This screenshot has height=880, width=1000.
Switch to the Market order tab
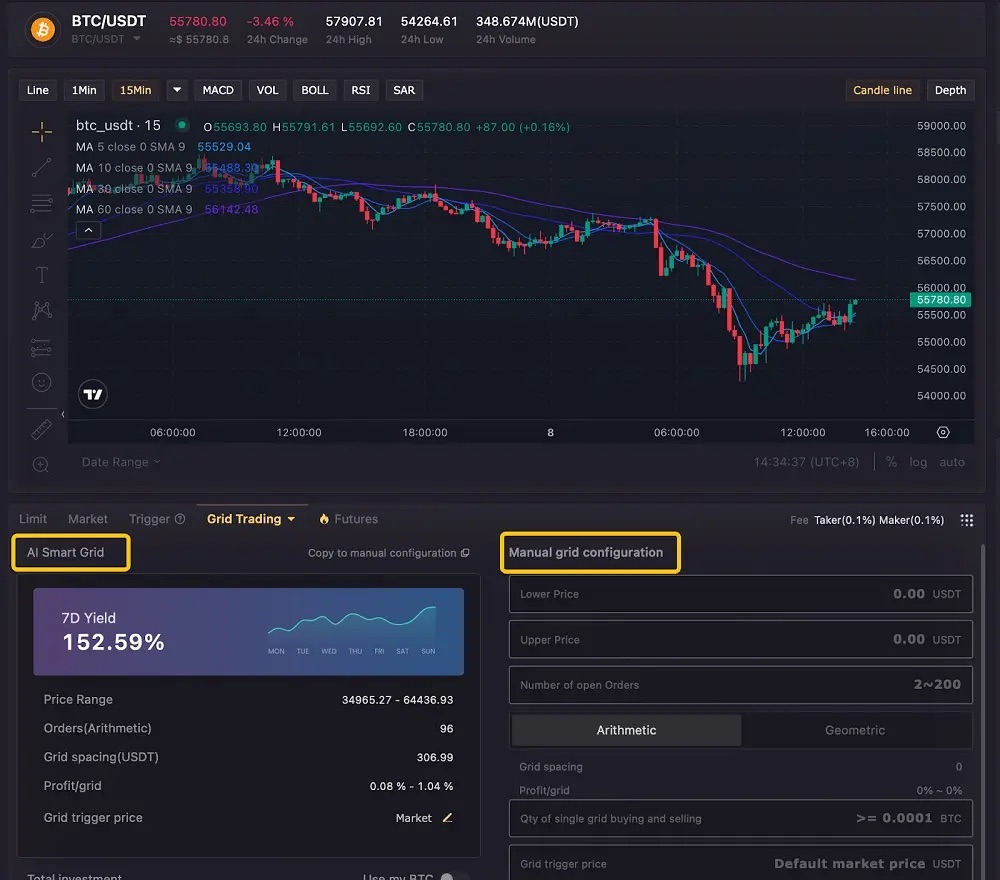point(88,519)
